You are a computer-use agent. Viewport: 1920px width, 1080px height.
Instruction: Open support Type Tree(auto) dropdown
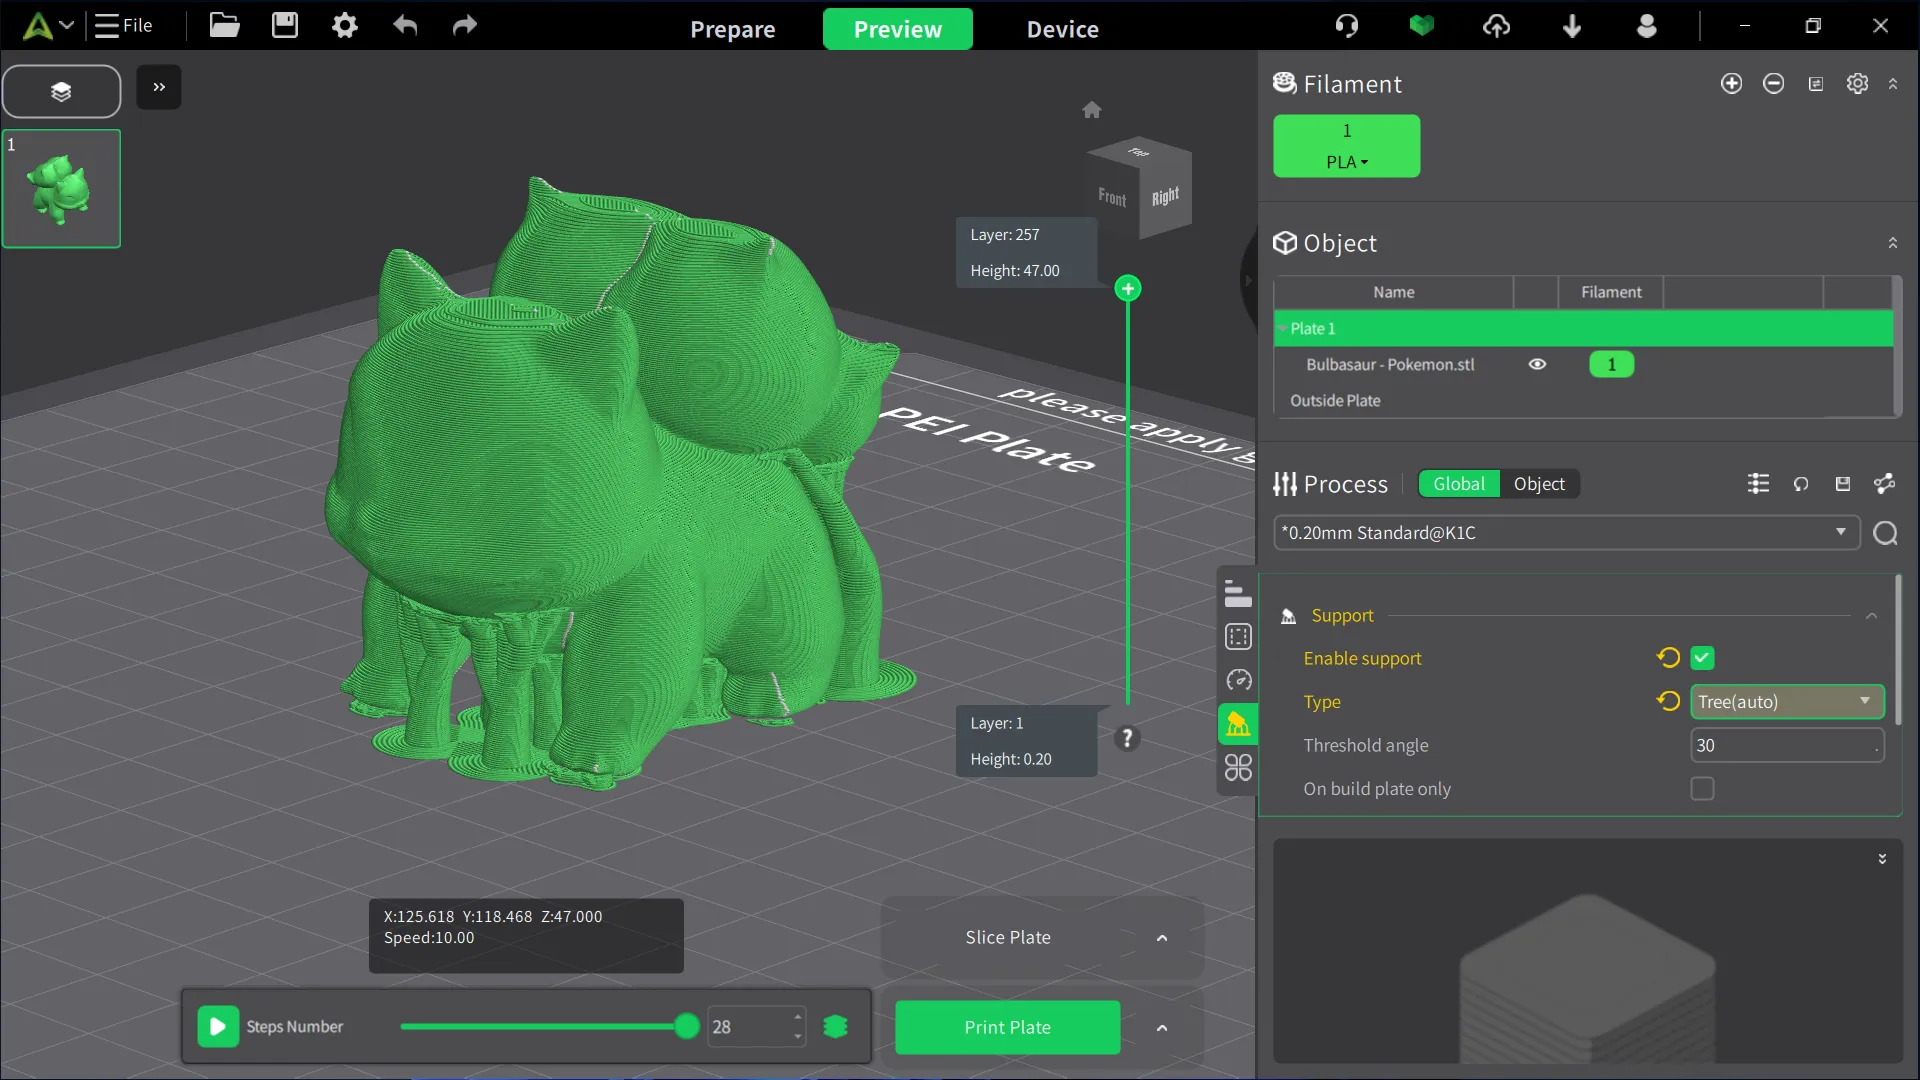point(1787,702)
